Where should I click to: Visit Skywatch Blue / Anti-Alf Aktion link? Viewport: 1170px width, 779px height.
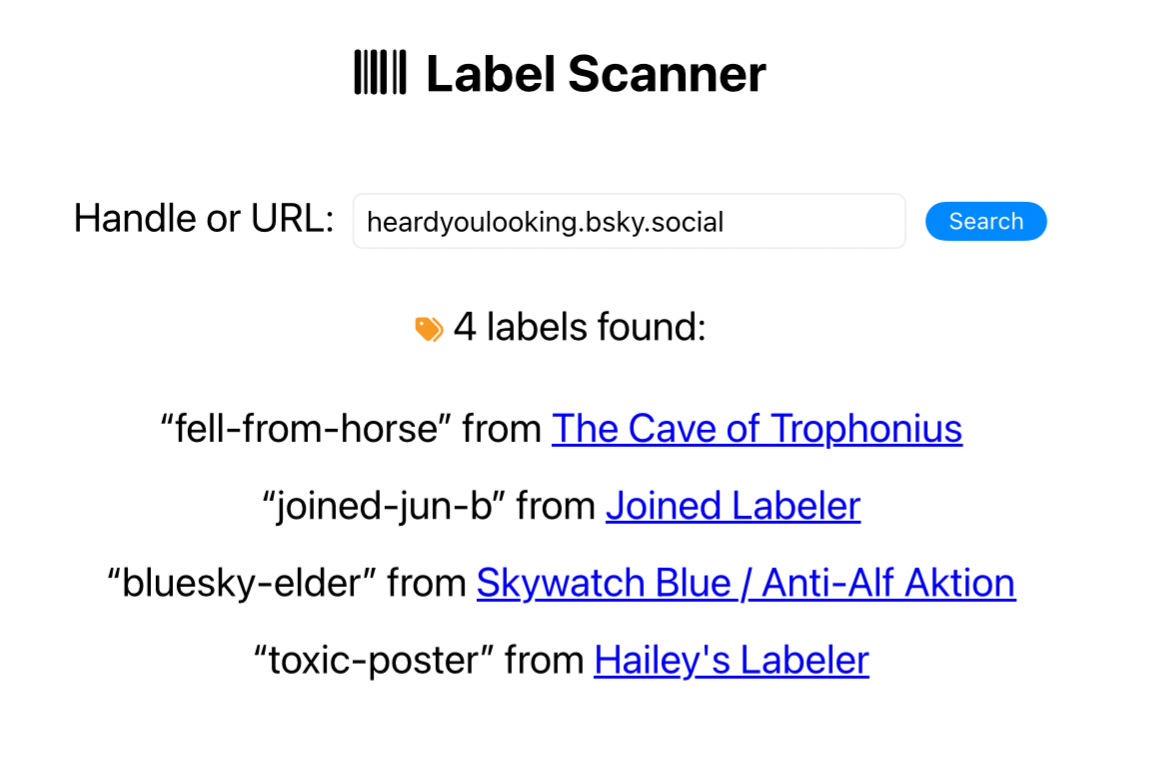pos(746,583)
